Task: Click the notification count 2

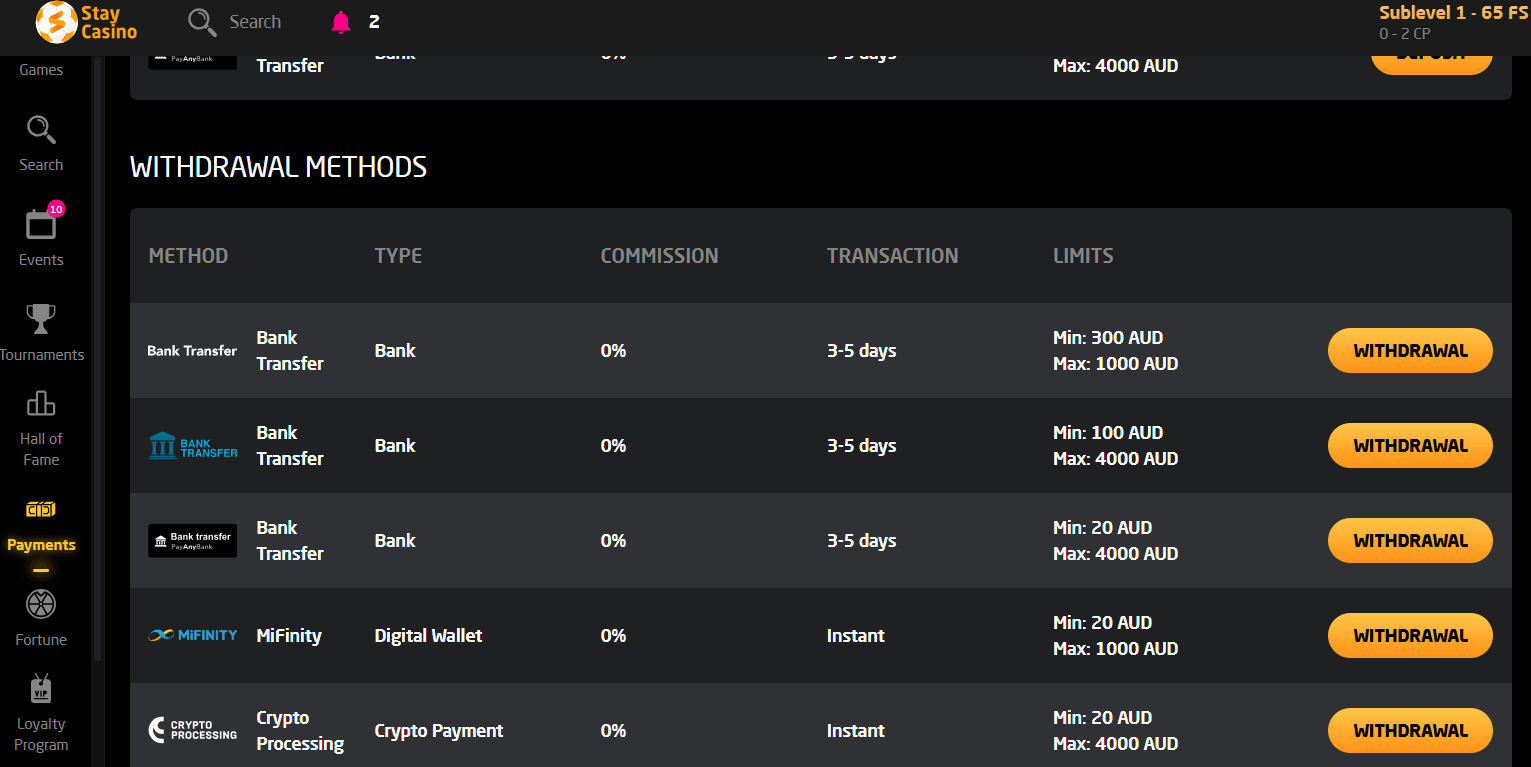Action: 374,22
